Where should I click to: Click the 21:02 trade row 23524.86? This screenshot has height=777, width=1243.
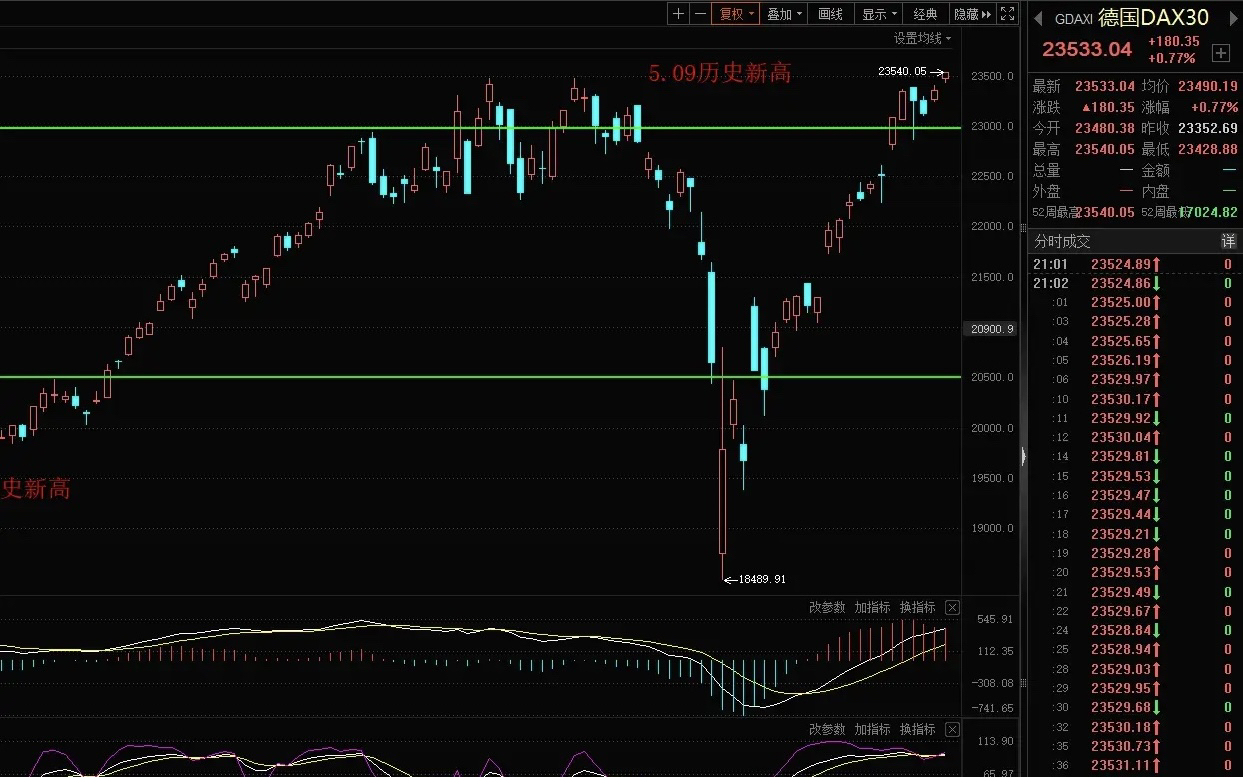pyautogui.click(x=1135, y=283)
